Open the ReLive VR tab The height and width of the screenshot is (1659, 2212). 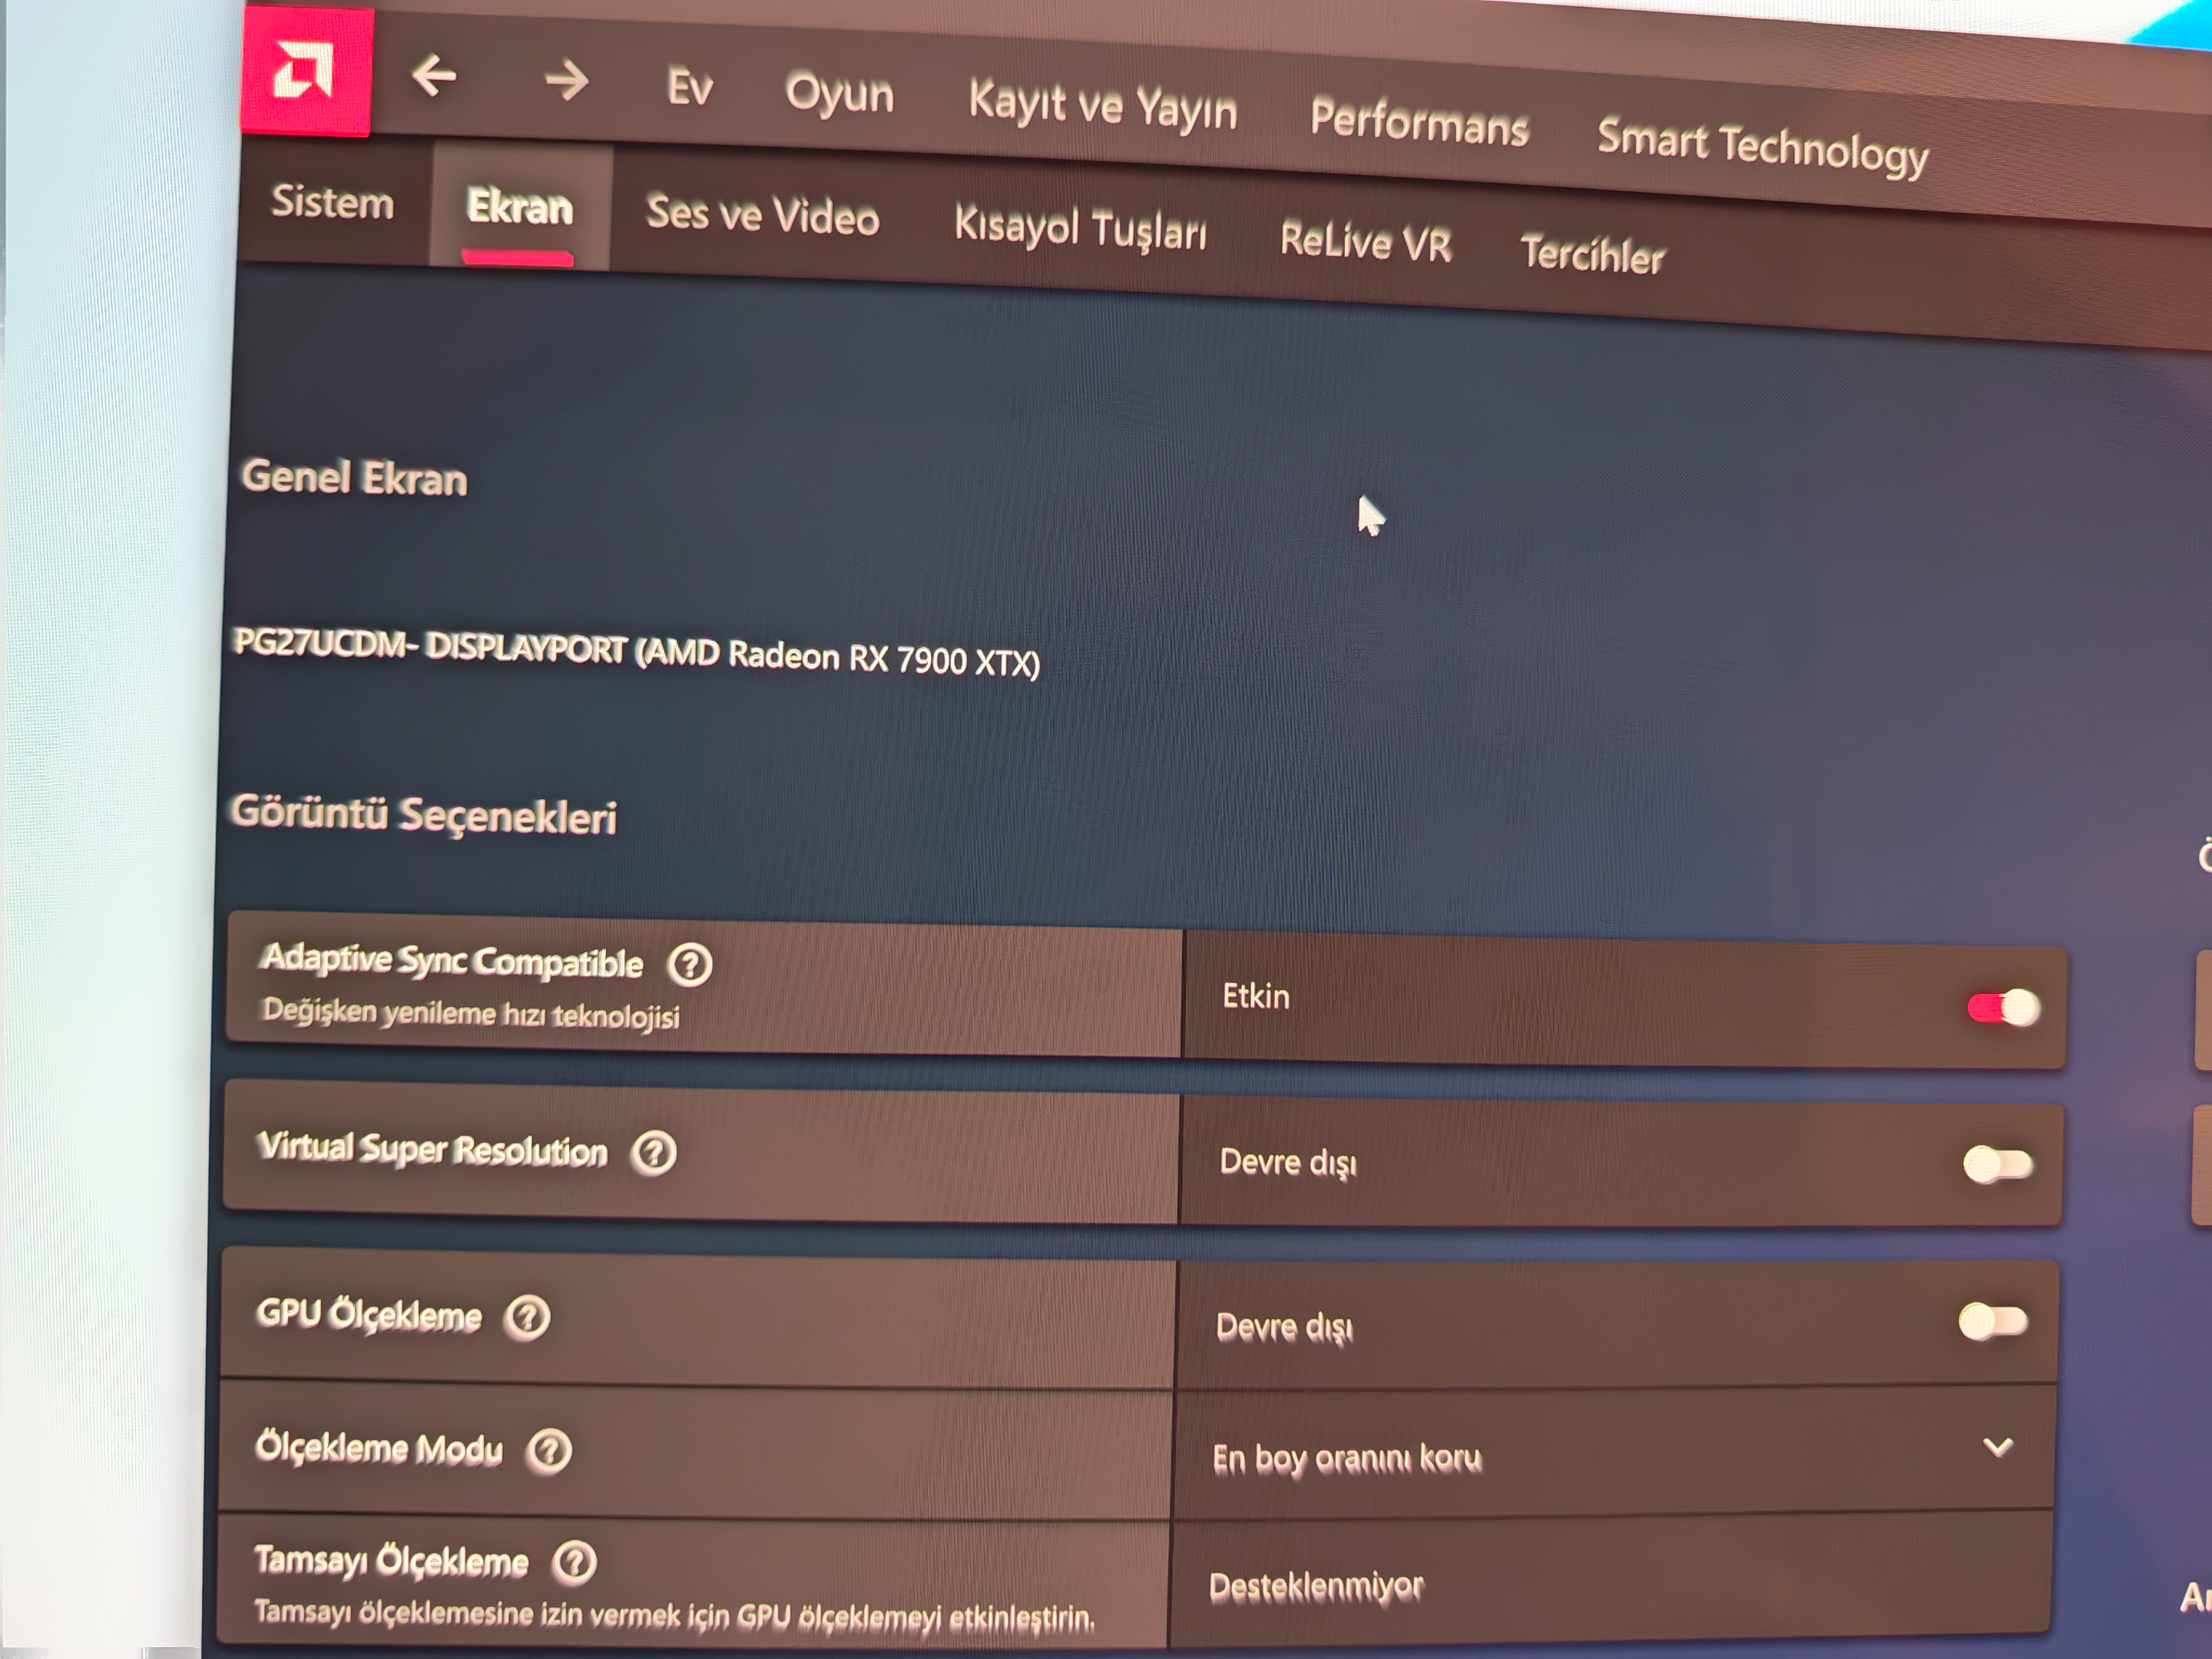pyautogui.click(x=1365, y=241)
